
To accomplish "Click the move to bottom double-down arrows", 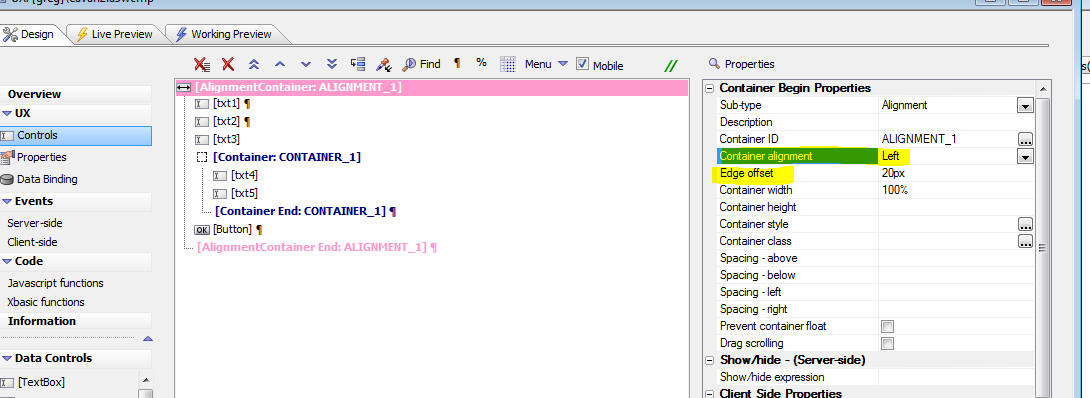I will click(332, 64).
